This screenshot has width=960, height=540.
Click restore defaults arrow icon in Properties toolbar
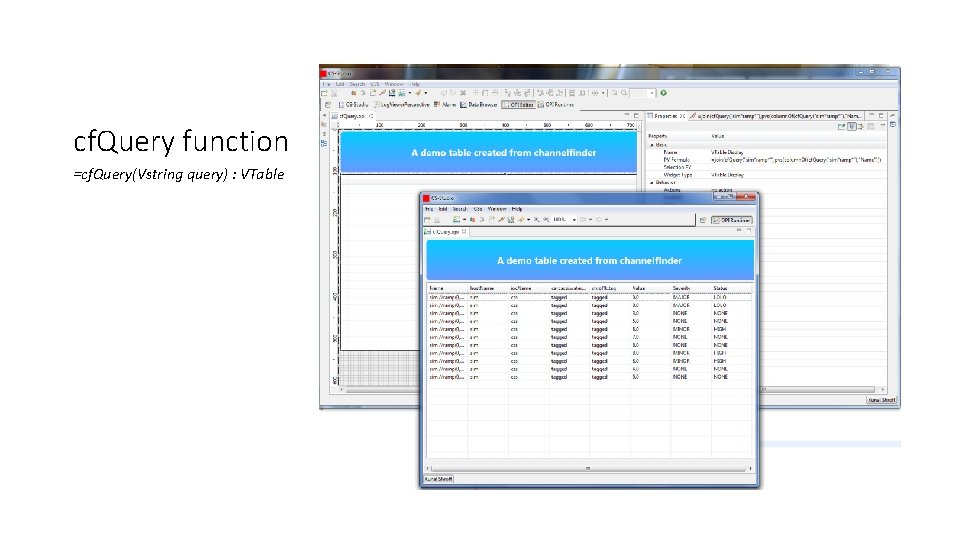coord(861,127)
